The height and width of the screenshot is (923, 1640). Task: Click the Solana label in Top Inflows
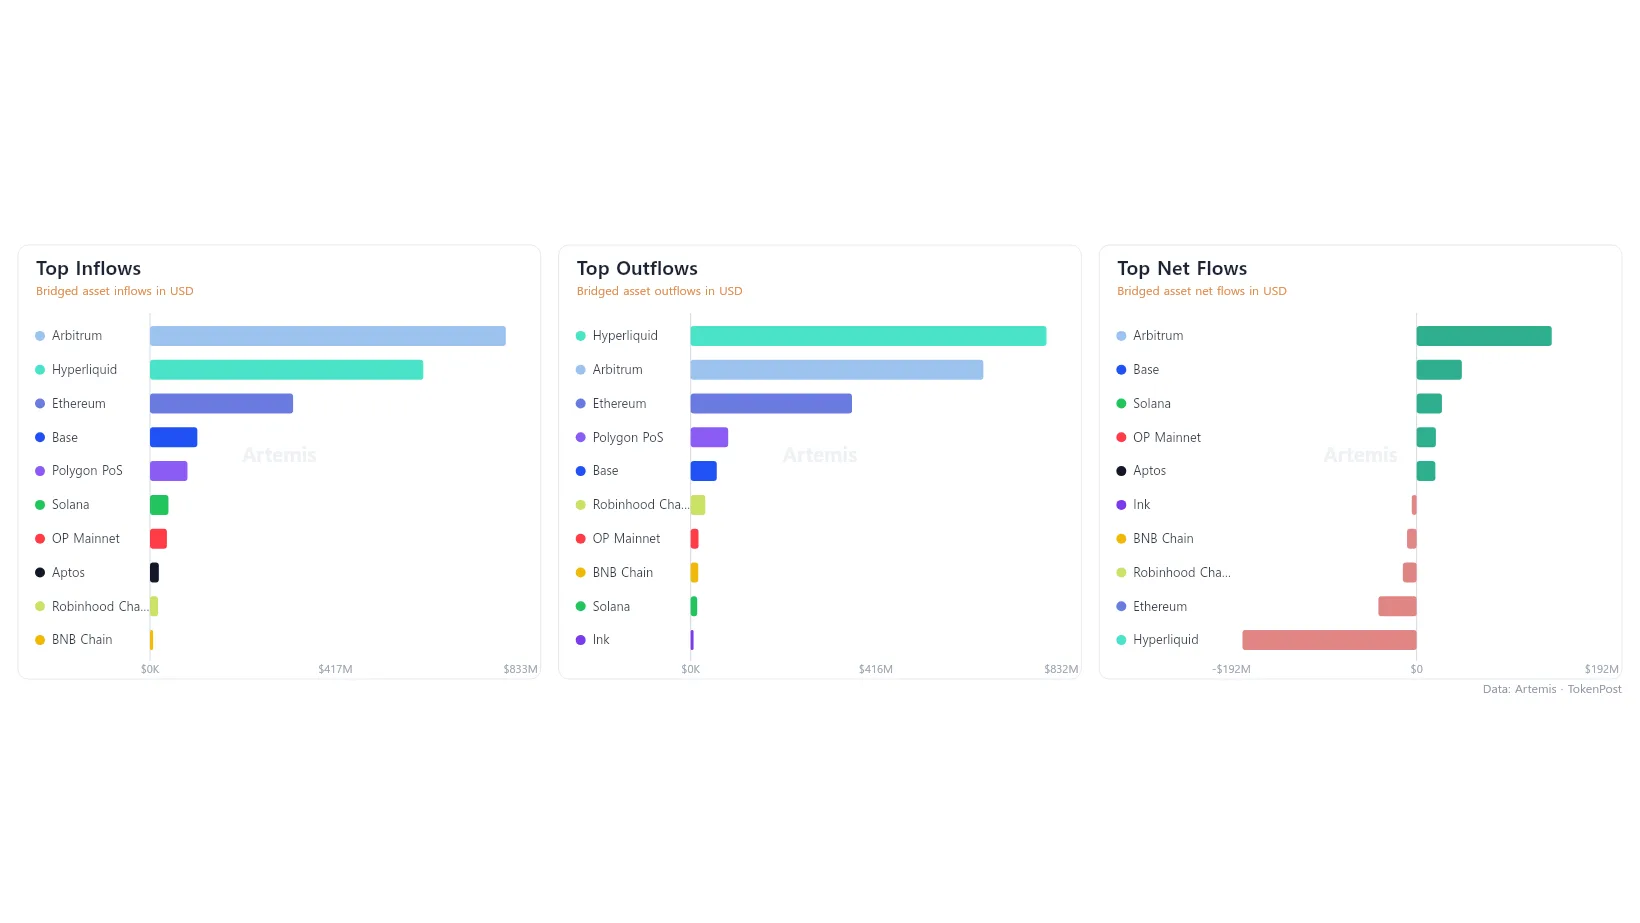(x=70, y=505)
